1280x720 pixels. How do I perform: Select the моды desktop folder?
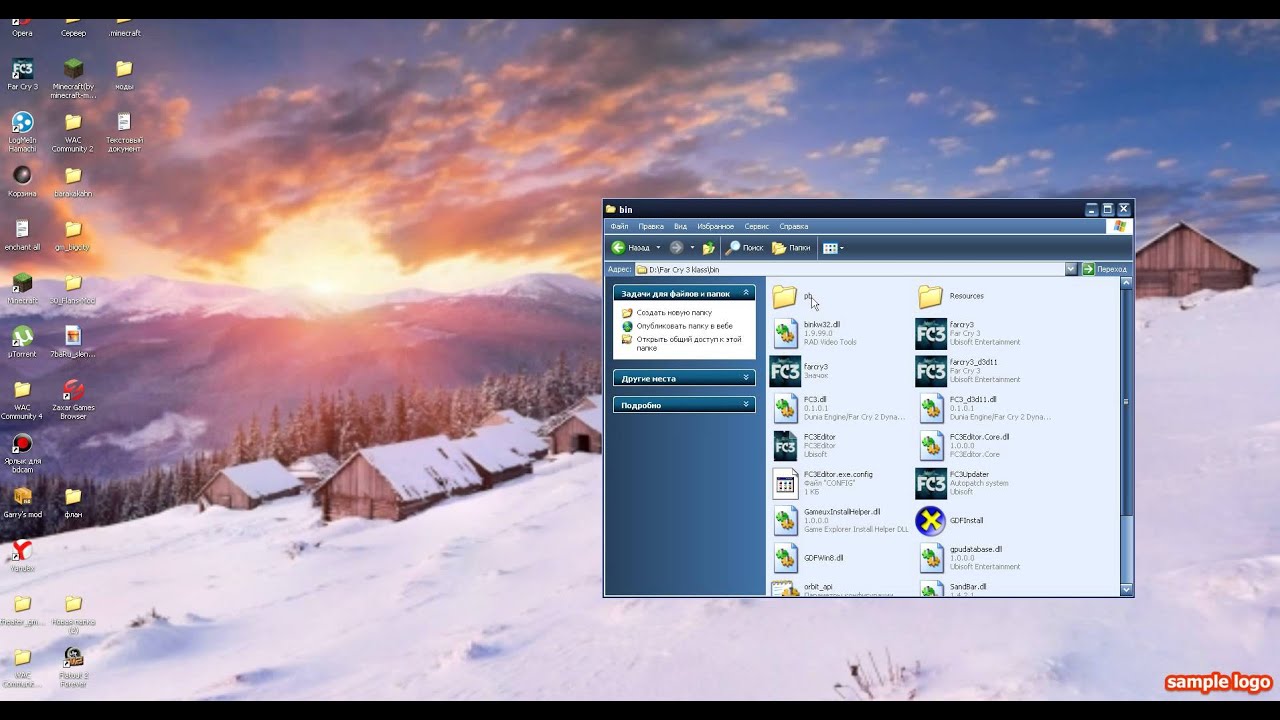(124, 75)
